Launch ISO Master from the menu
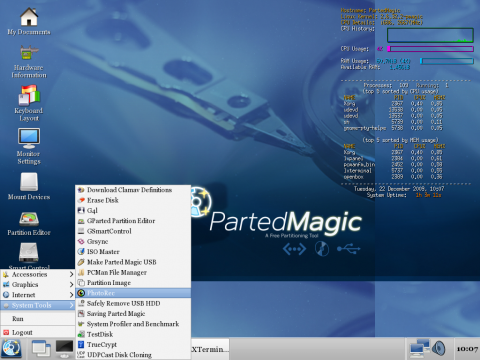480x360 pixels. [133, 252]
